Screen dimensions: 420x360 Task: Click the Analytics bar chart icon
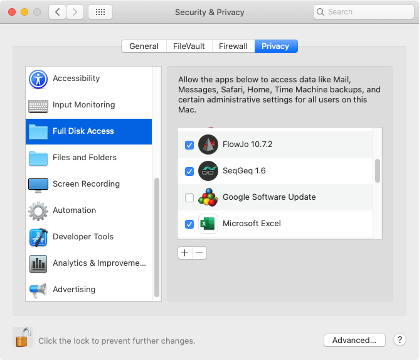[x=38, y=264]
